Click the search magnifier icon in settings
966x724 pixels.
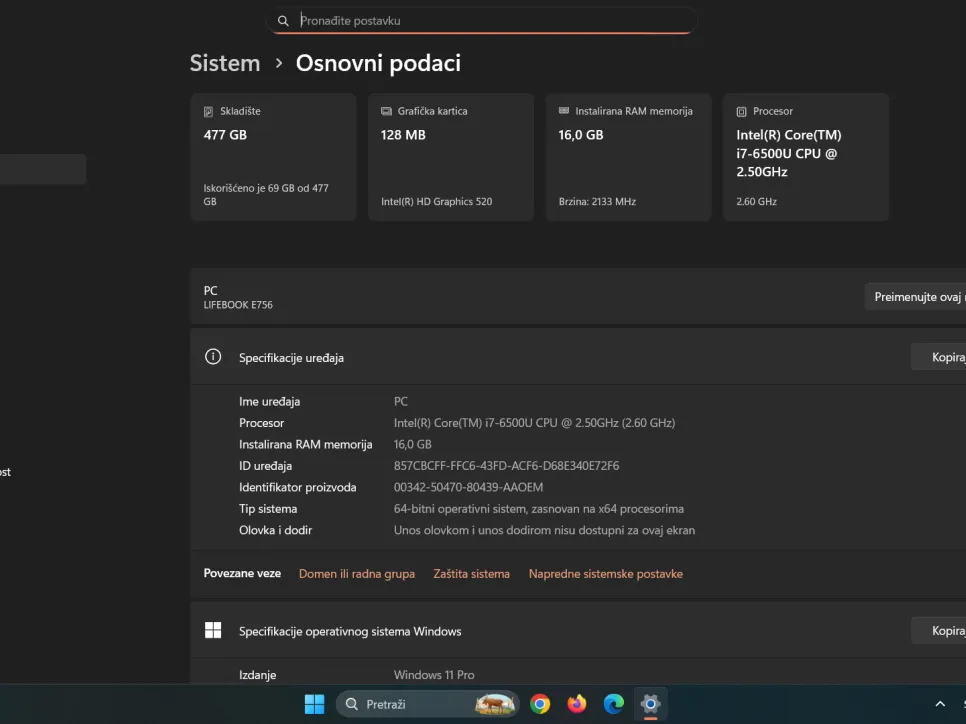[283, 21]
